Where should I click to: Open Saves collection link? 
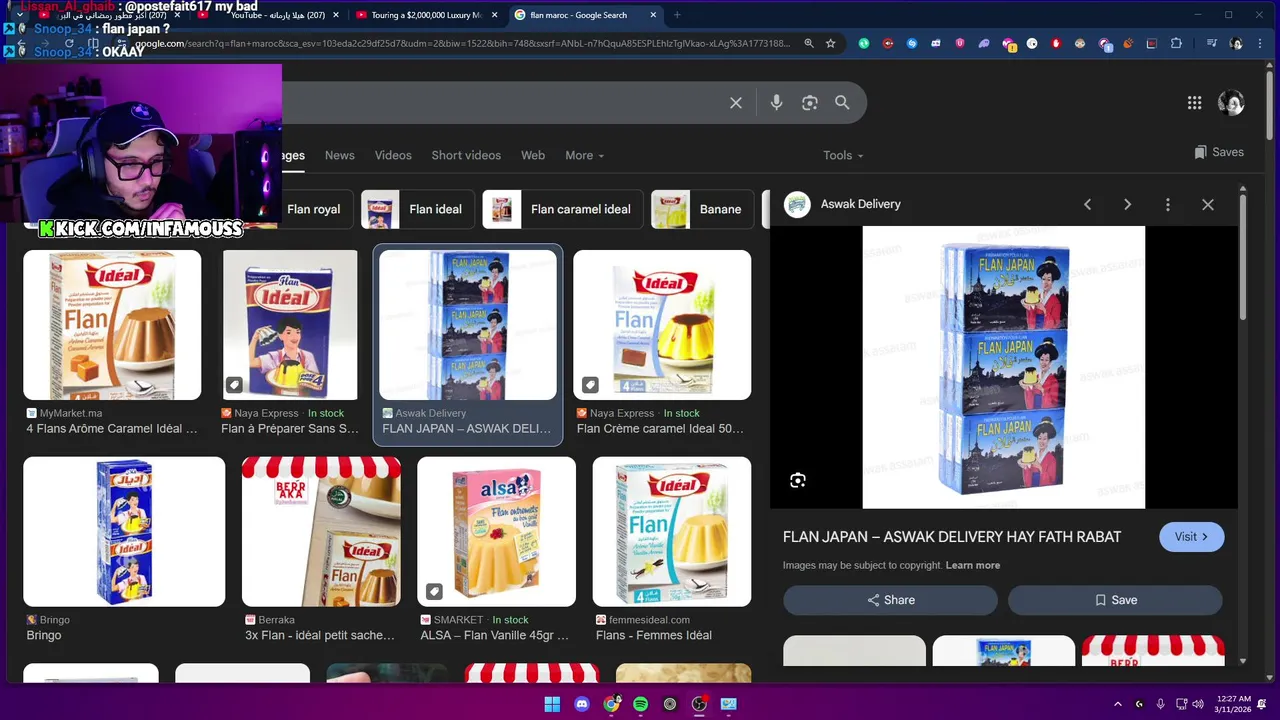[x=1219, y=152]
